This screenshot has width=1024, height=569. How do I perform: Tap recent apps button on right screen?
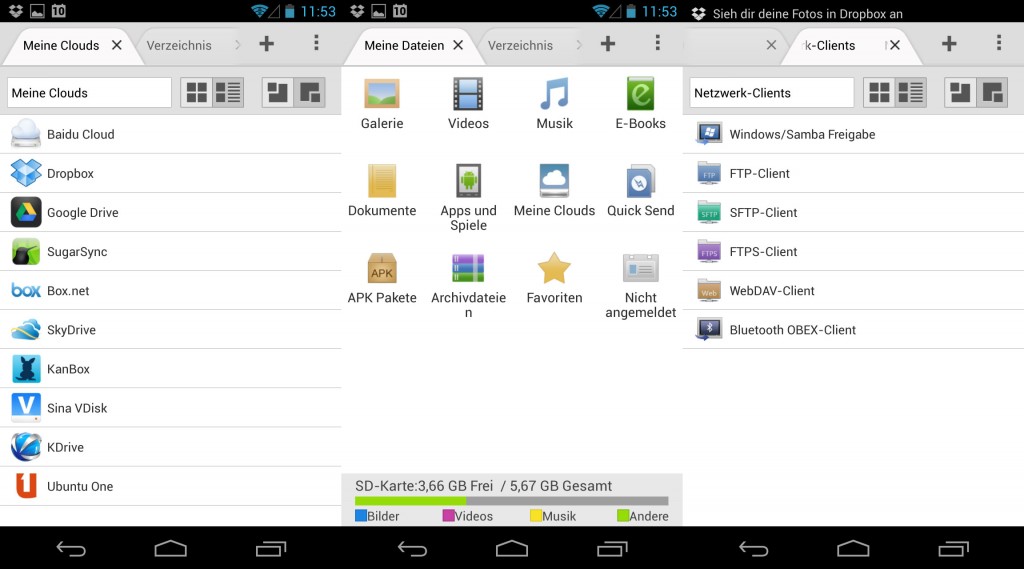click(953, 549)
